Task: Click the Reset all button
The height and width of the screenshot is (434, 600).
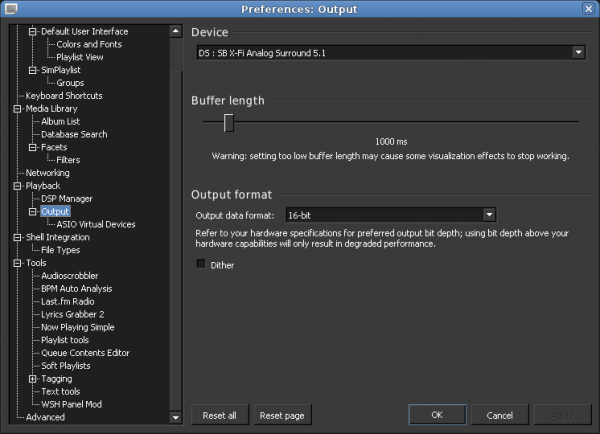Action: pos(220,415)
